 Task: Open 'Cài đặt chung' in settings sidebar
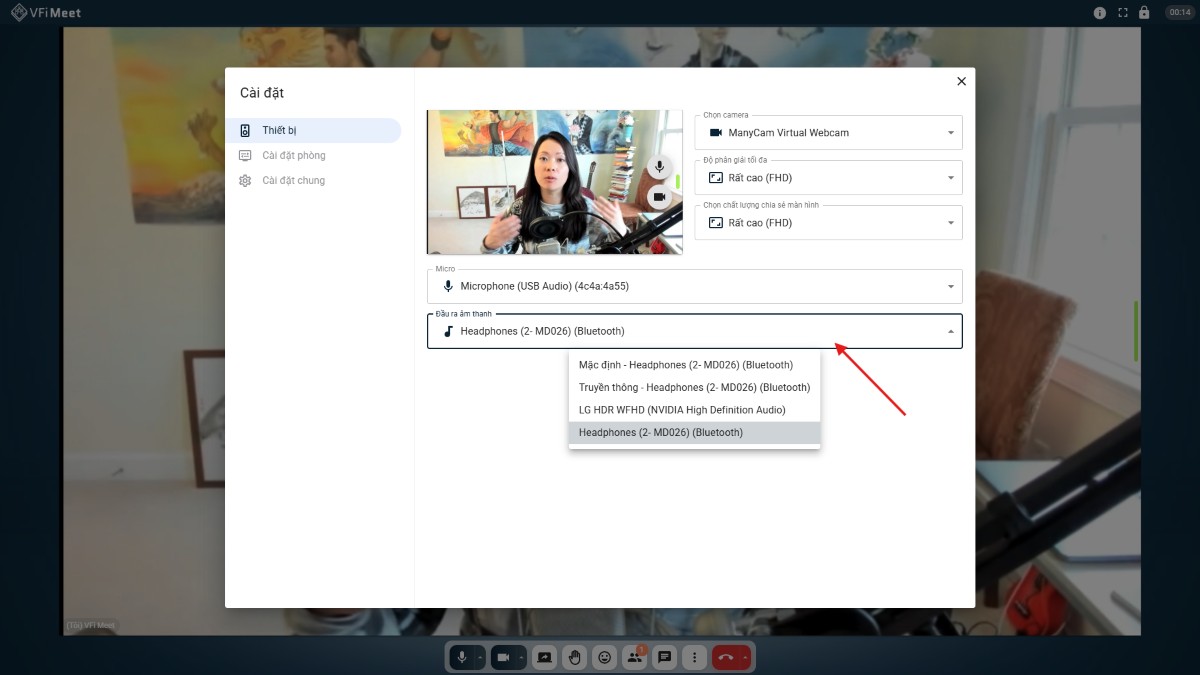pyautogui.click(x=293, y=181)
